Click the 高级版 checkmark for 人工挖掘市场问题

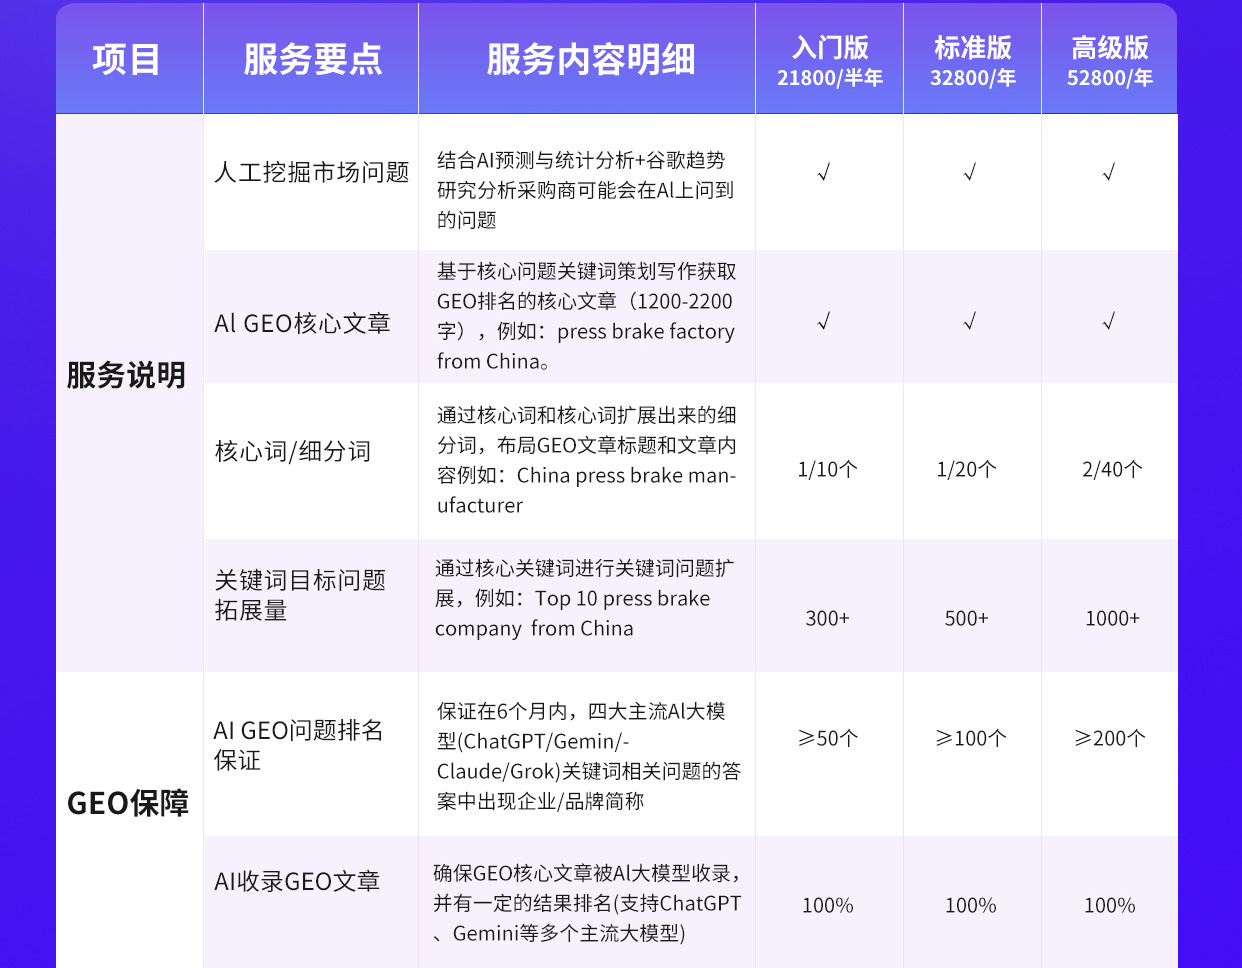(1108, 173)
